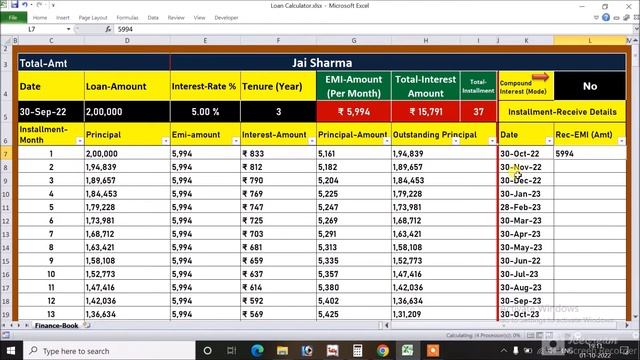This screenshot has height=360, width=640.
Task: Click the taskbar search box
Action: click(x=109, y=351)
